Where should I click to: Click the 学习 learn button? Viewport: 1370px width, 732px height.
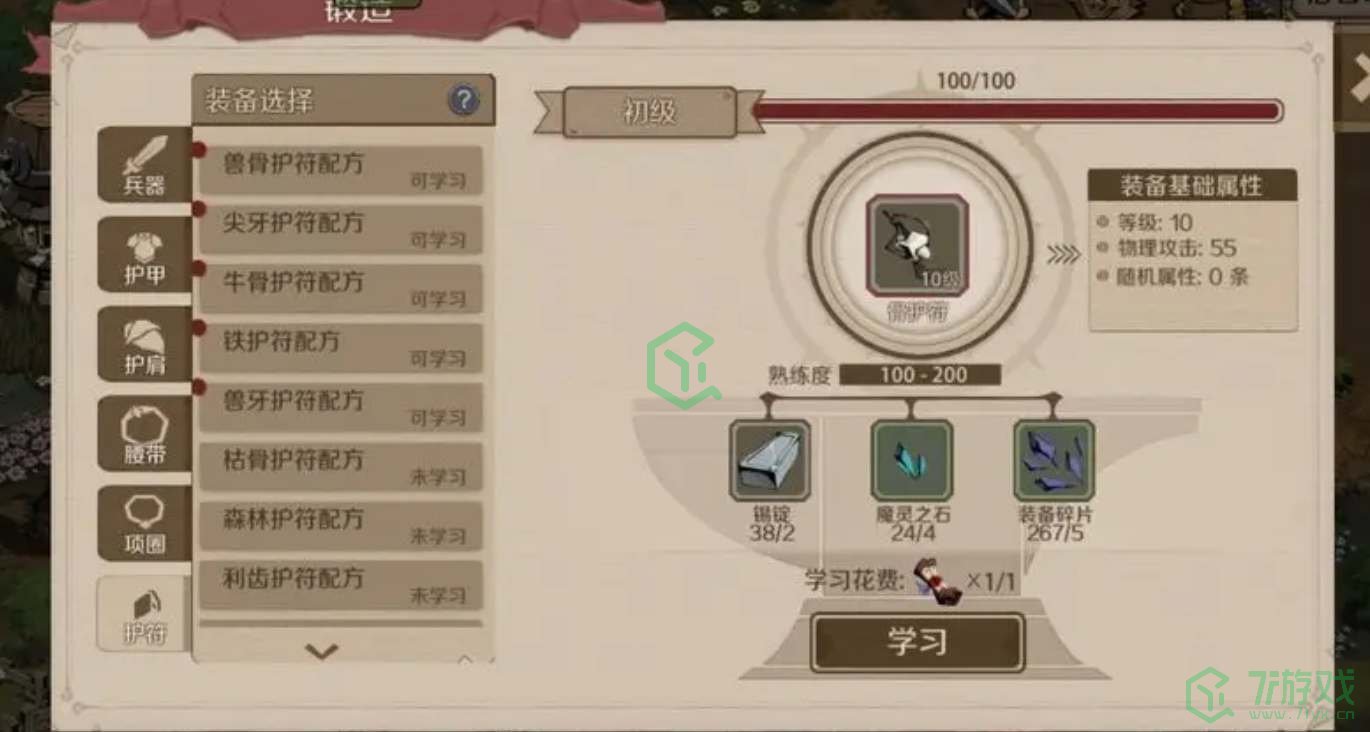pos(917,642)
